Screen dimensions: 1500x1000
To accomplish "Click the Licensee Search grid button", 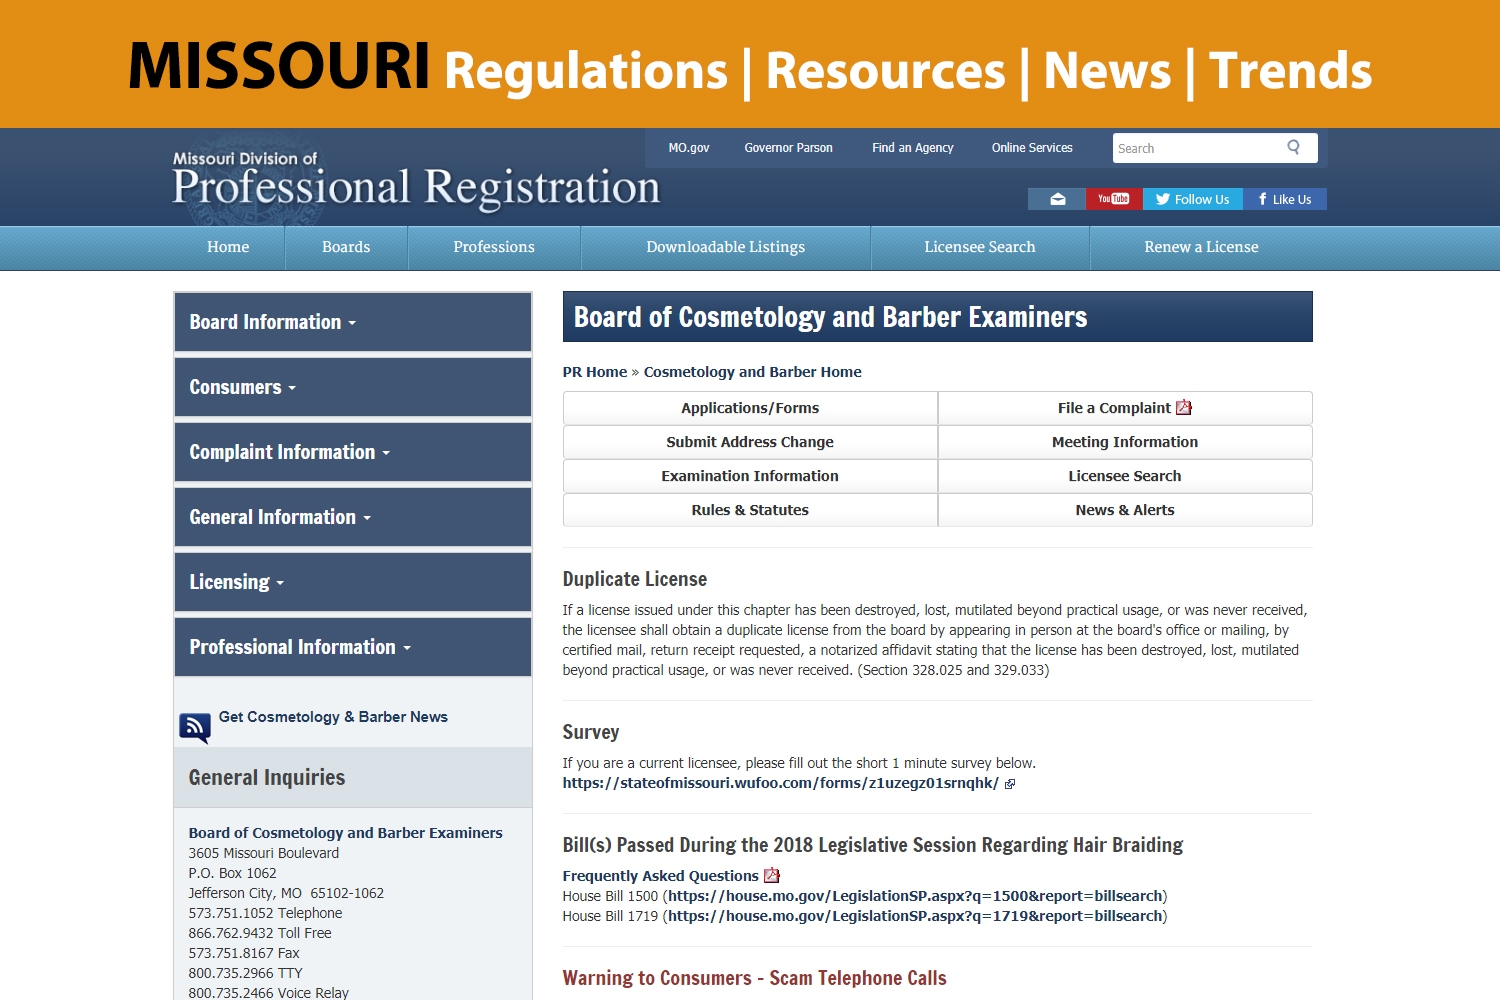I will pos(1125,476).
